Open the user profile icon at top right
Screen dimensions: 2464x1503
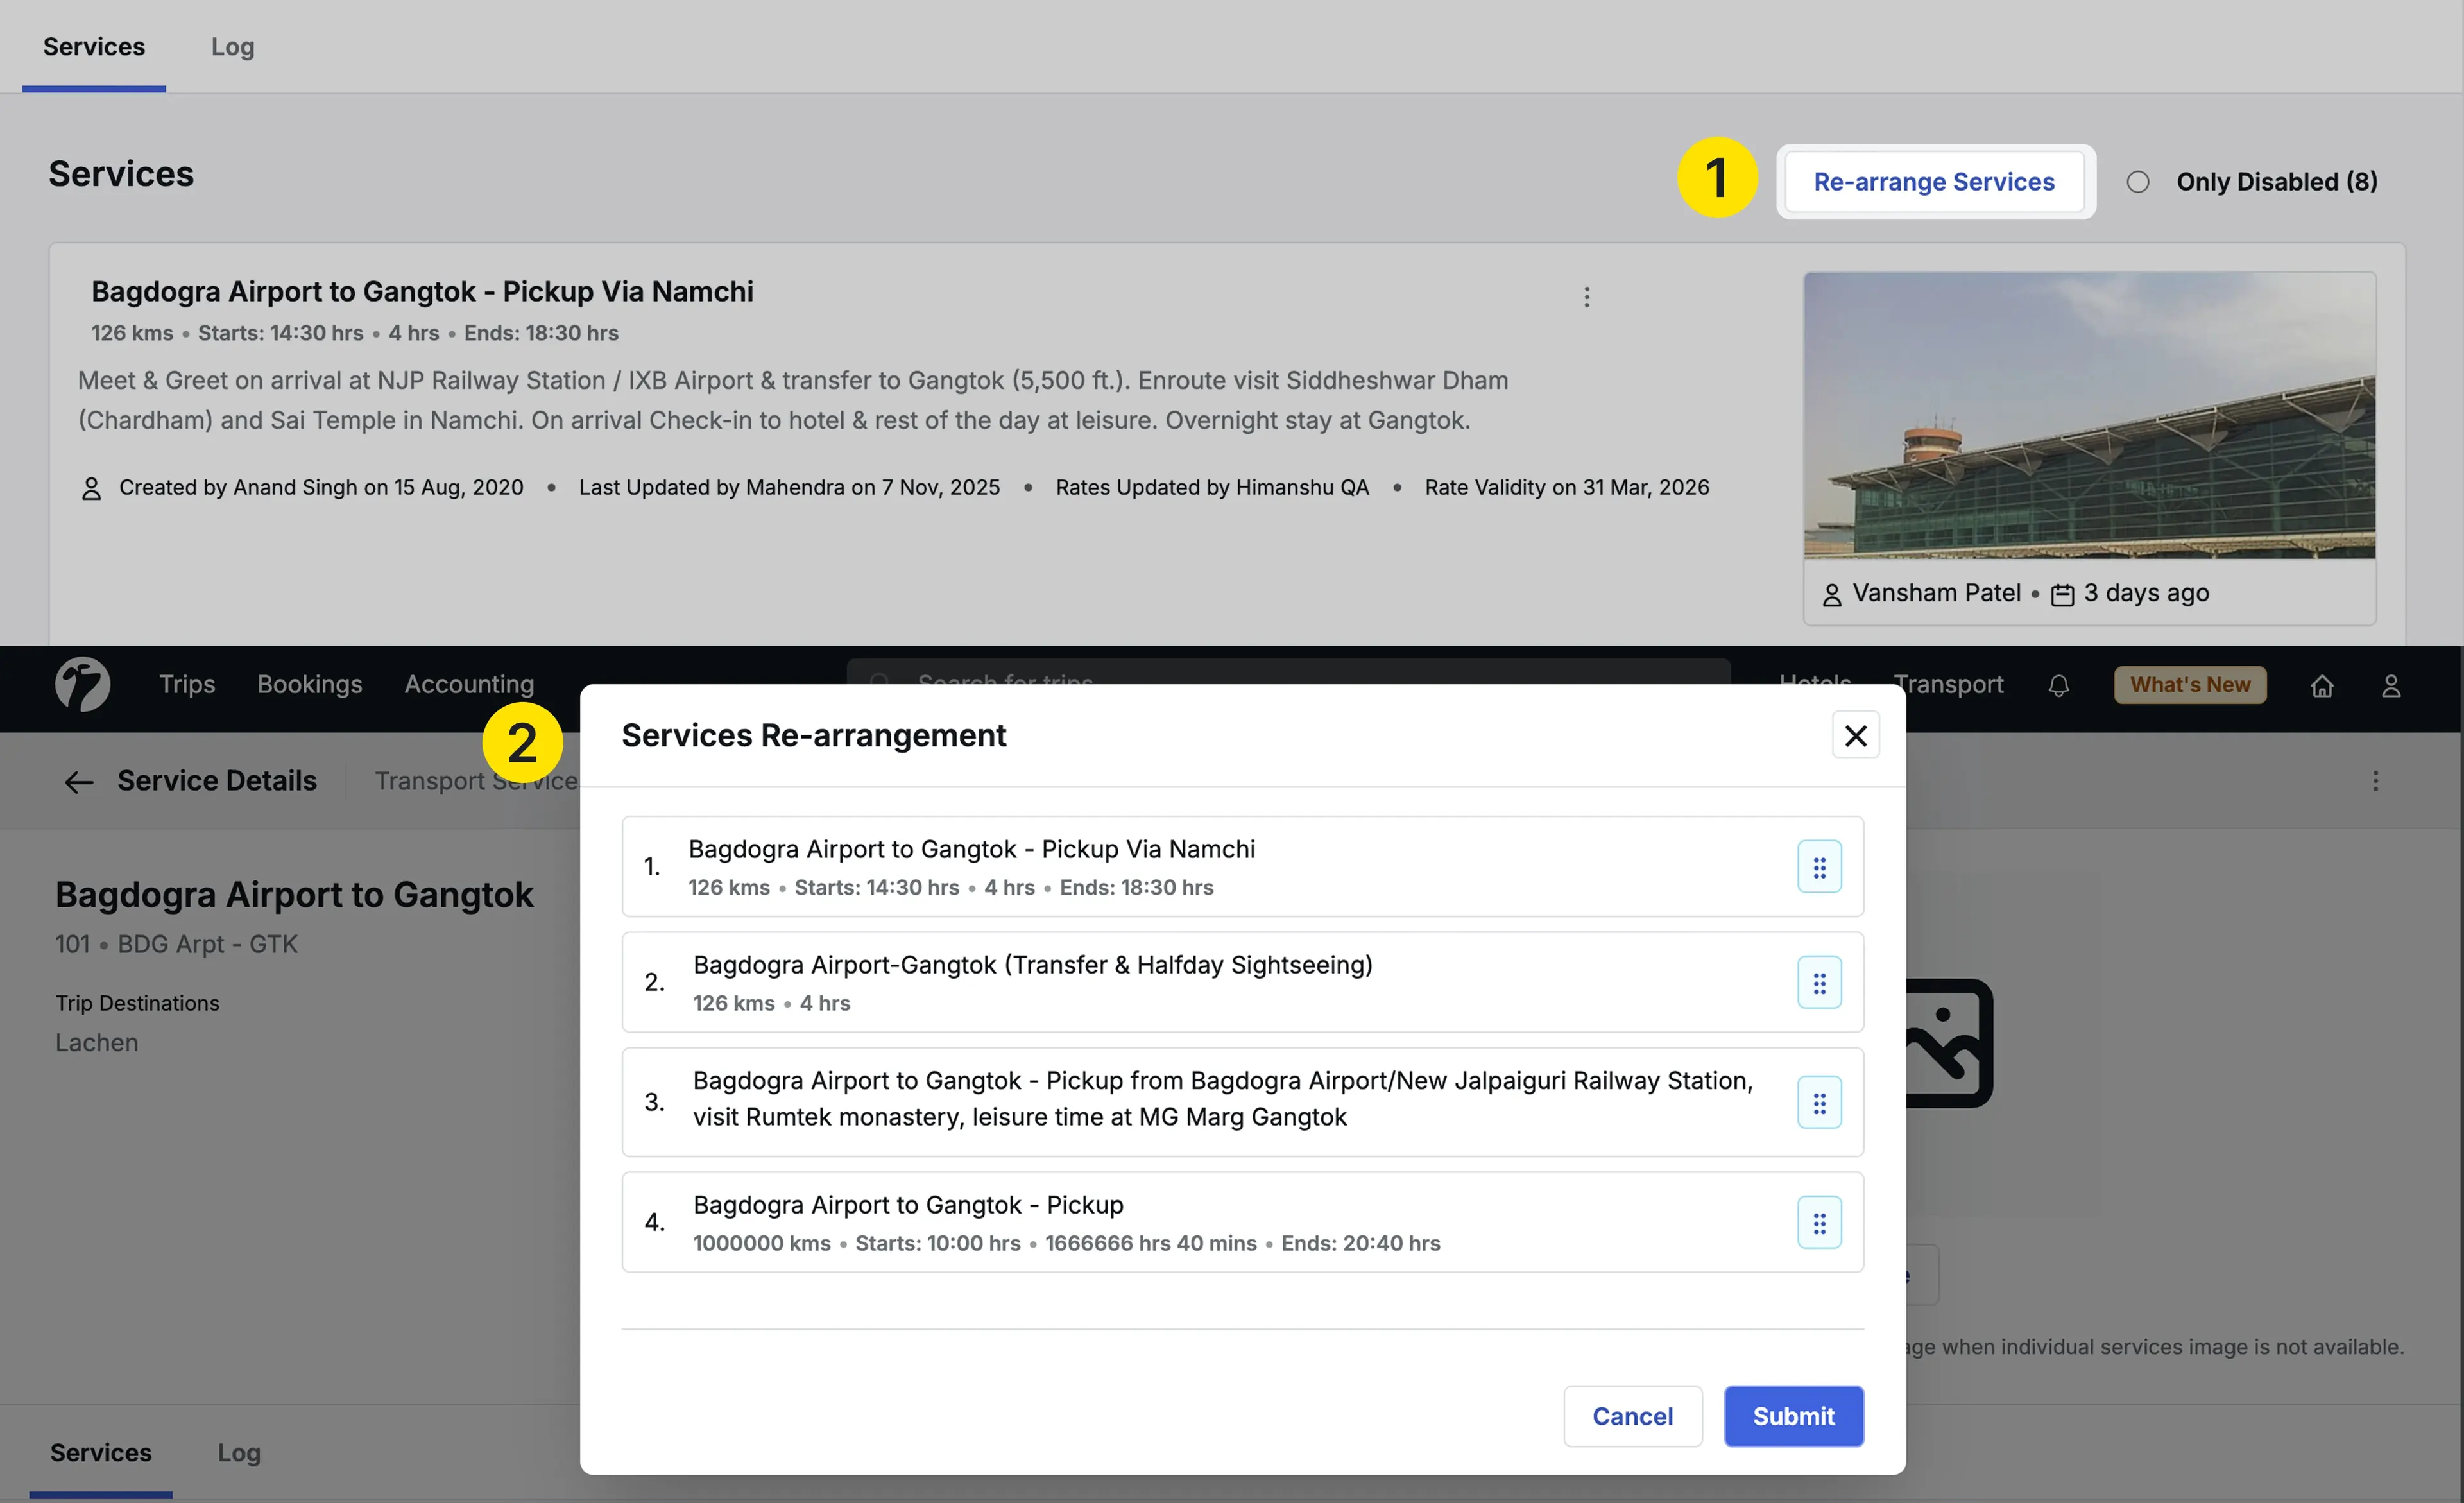pyautogui.click(x=2392, y=685)
